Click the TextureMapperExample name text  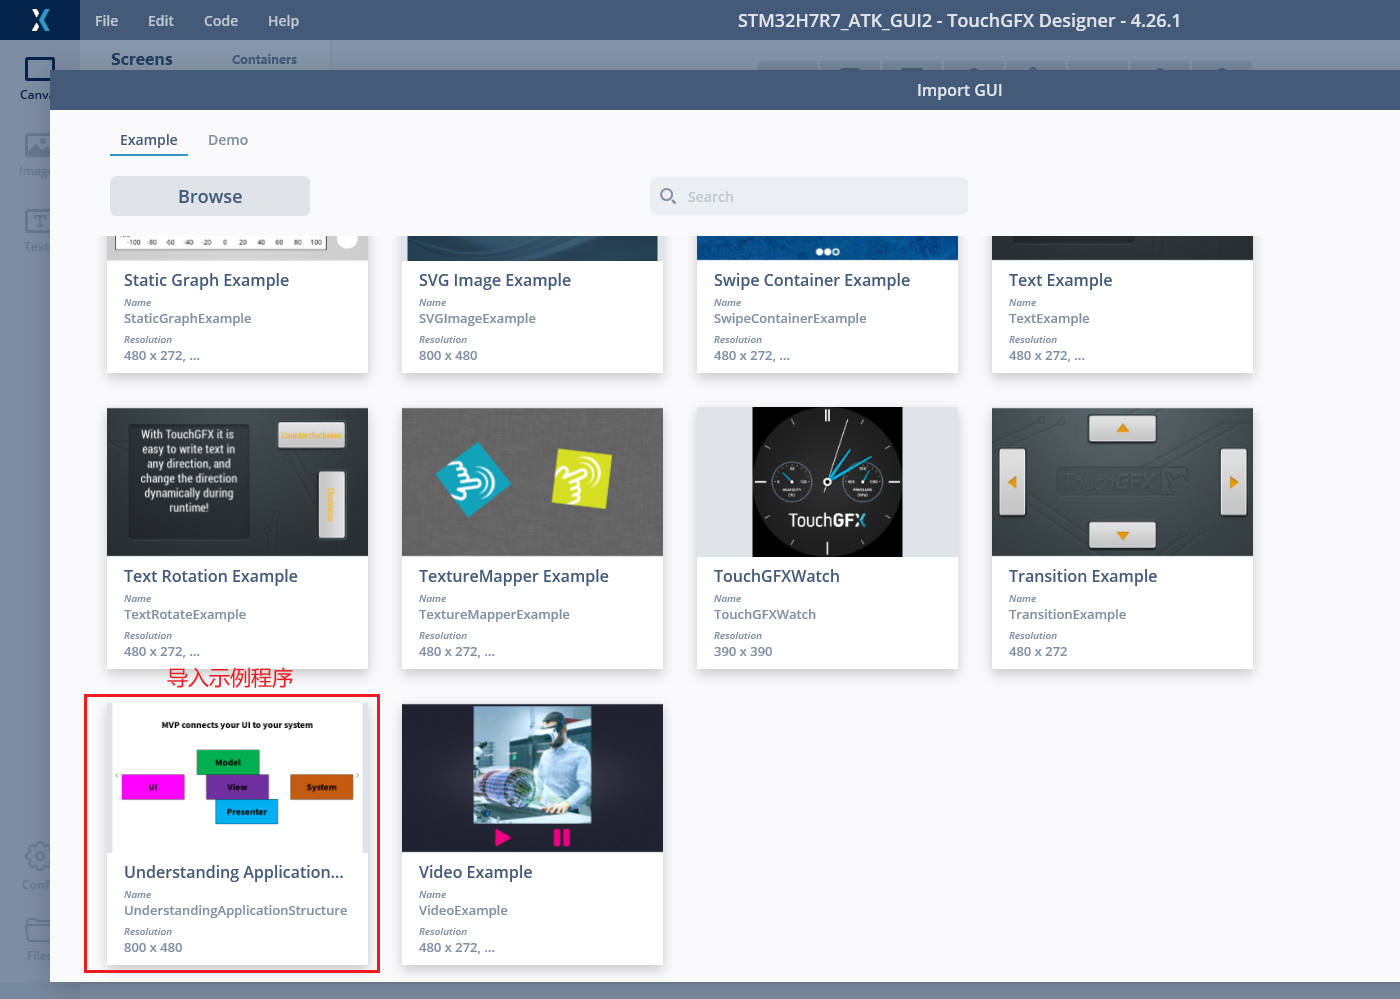tap(494, 614)
